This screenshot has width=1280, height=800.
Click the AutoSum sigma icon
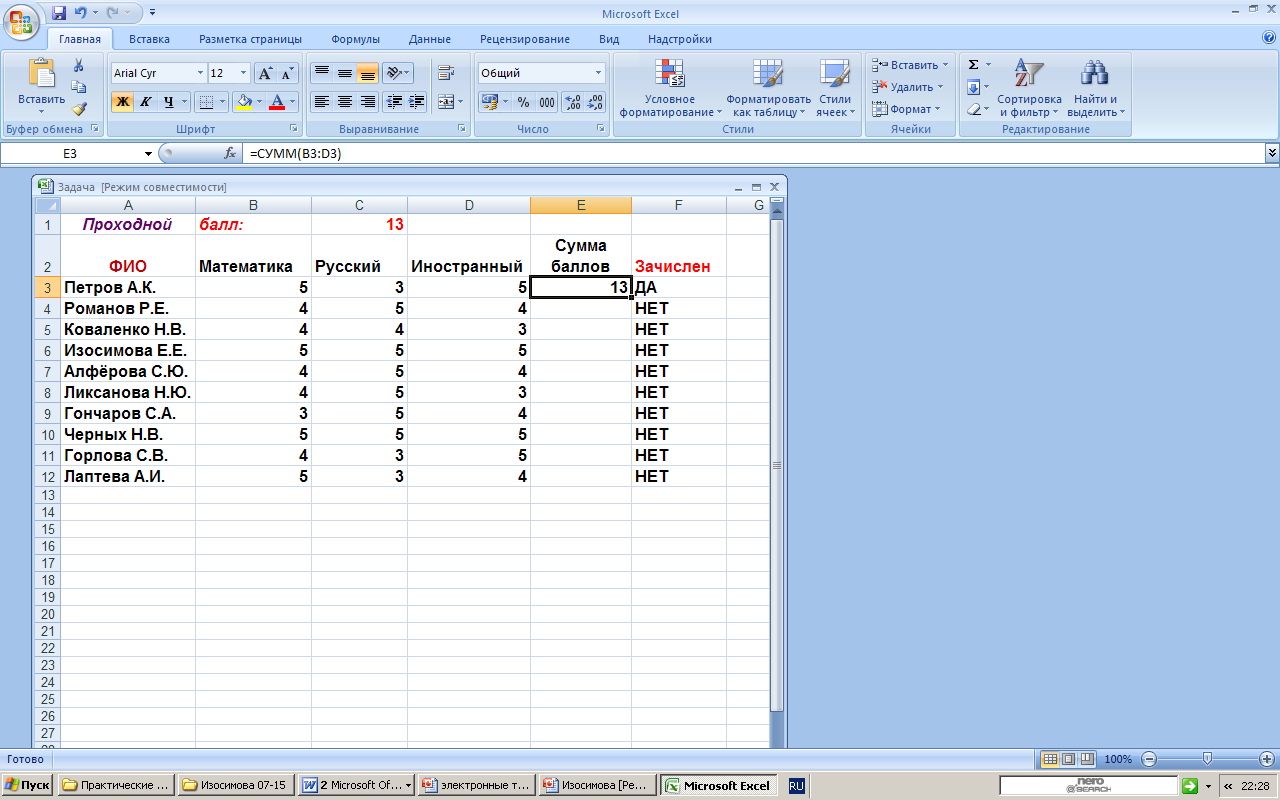click(973, 65)
